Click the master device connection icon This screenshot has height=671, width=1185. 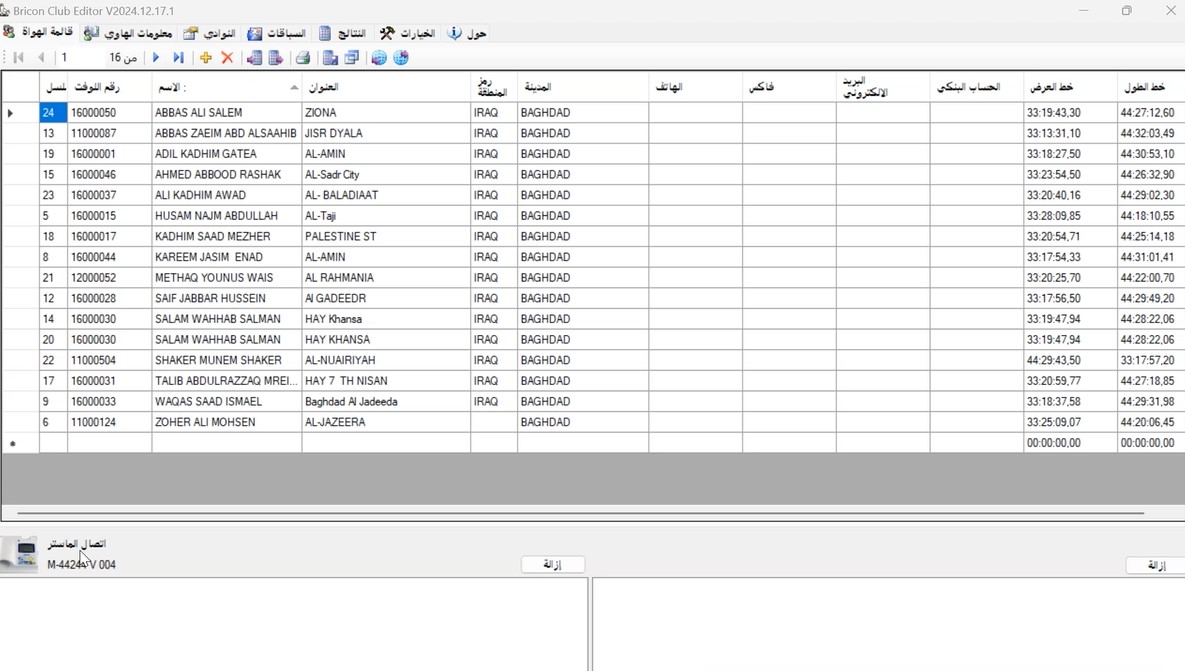(x=20, y=554)
